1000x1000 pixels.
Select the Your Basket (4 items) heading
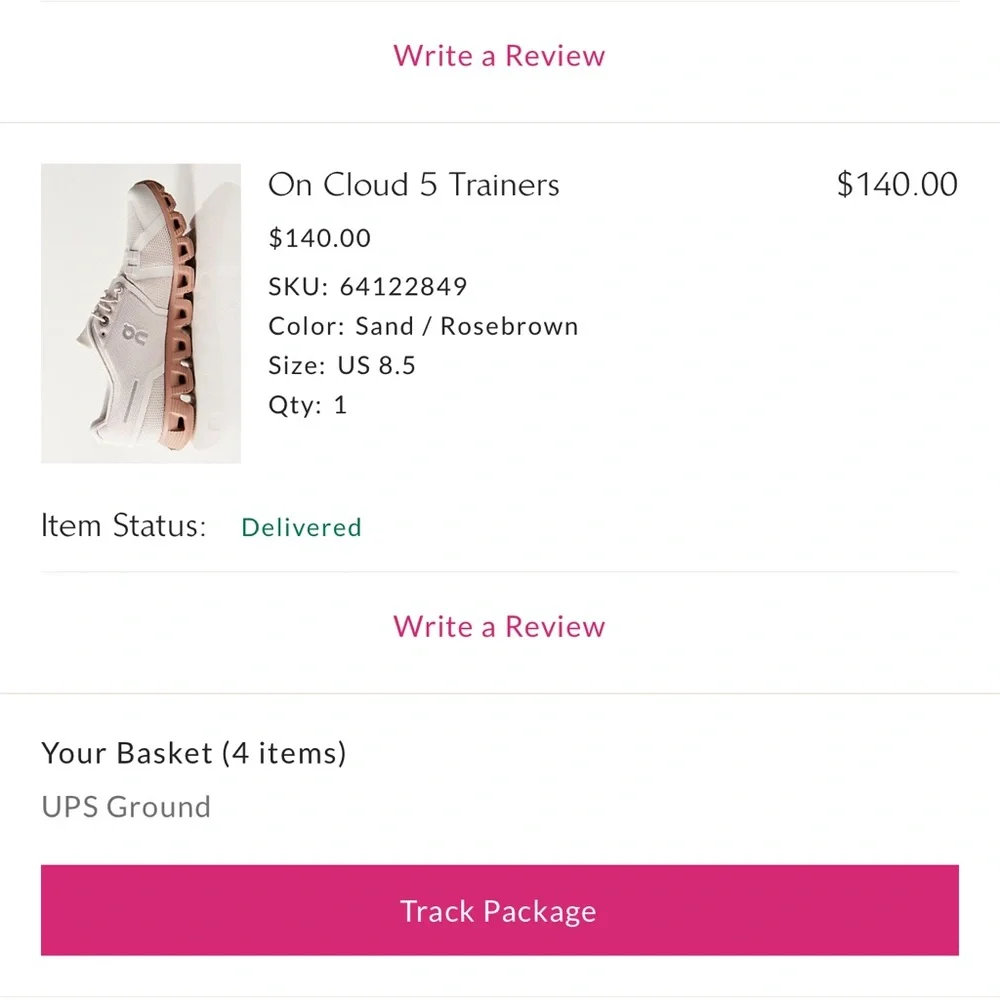(x=194, y=753)
